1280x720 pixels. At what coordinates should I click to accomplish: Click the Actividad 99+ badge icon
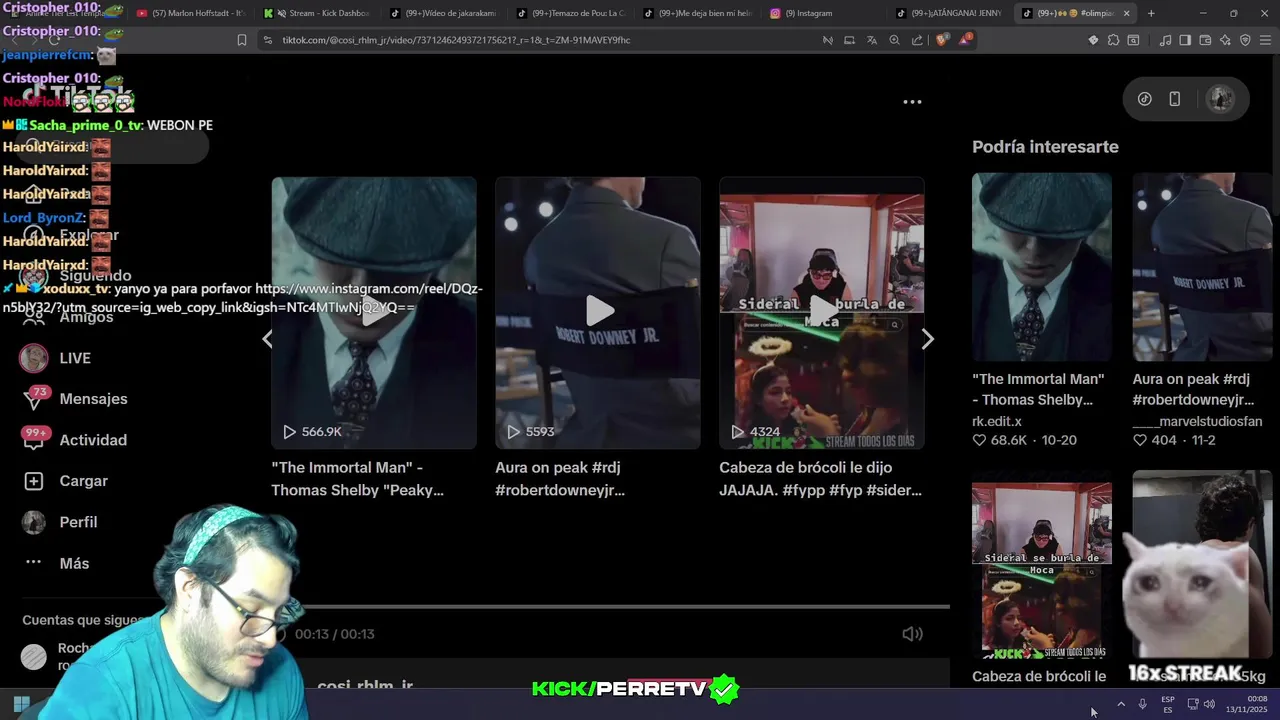click(34, 438)
